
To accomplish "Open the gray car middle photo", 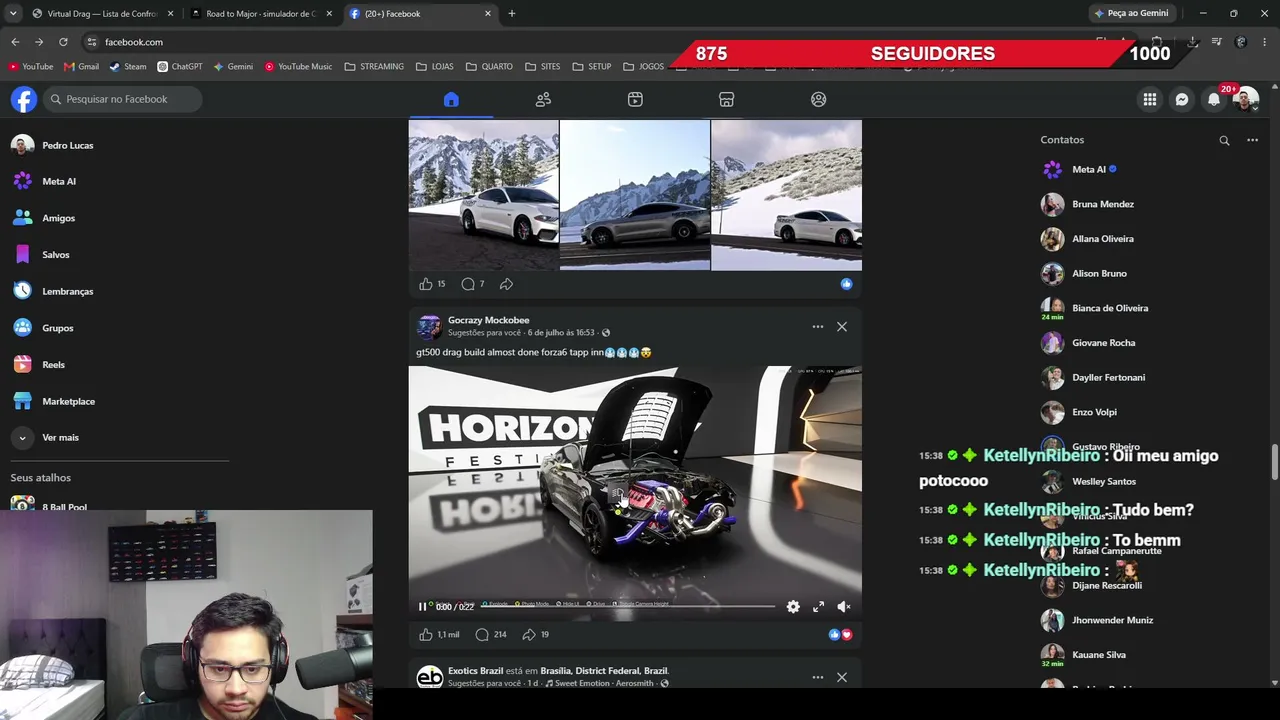I will [x=635, y=195].
